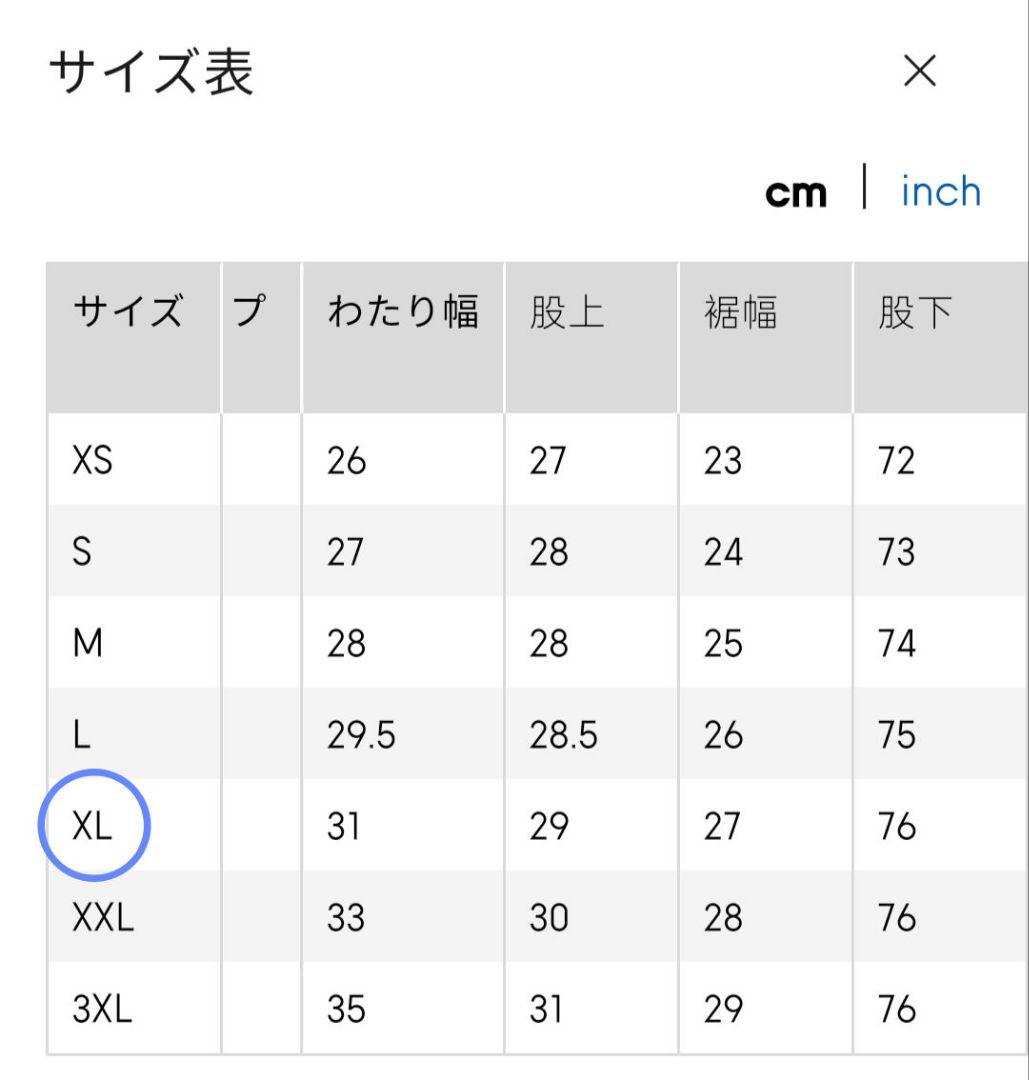The height and width of the screenshot is (1080, 1029).
Task: Choose the M size row label
Action: tap(88, 644)
